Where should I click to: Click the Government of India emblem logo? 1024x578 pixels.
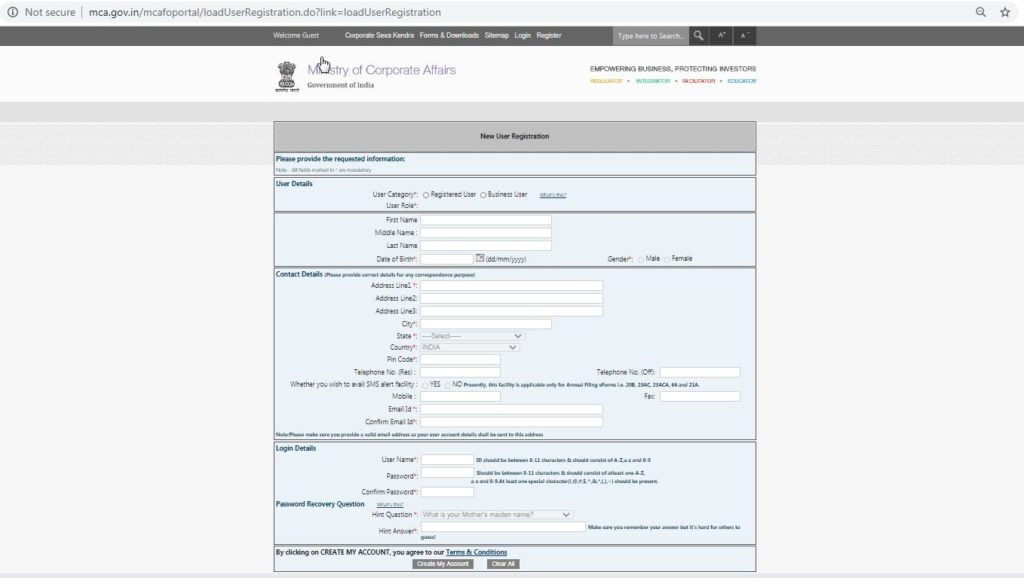tap(287, 76)
